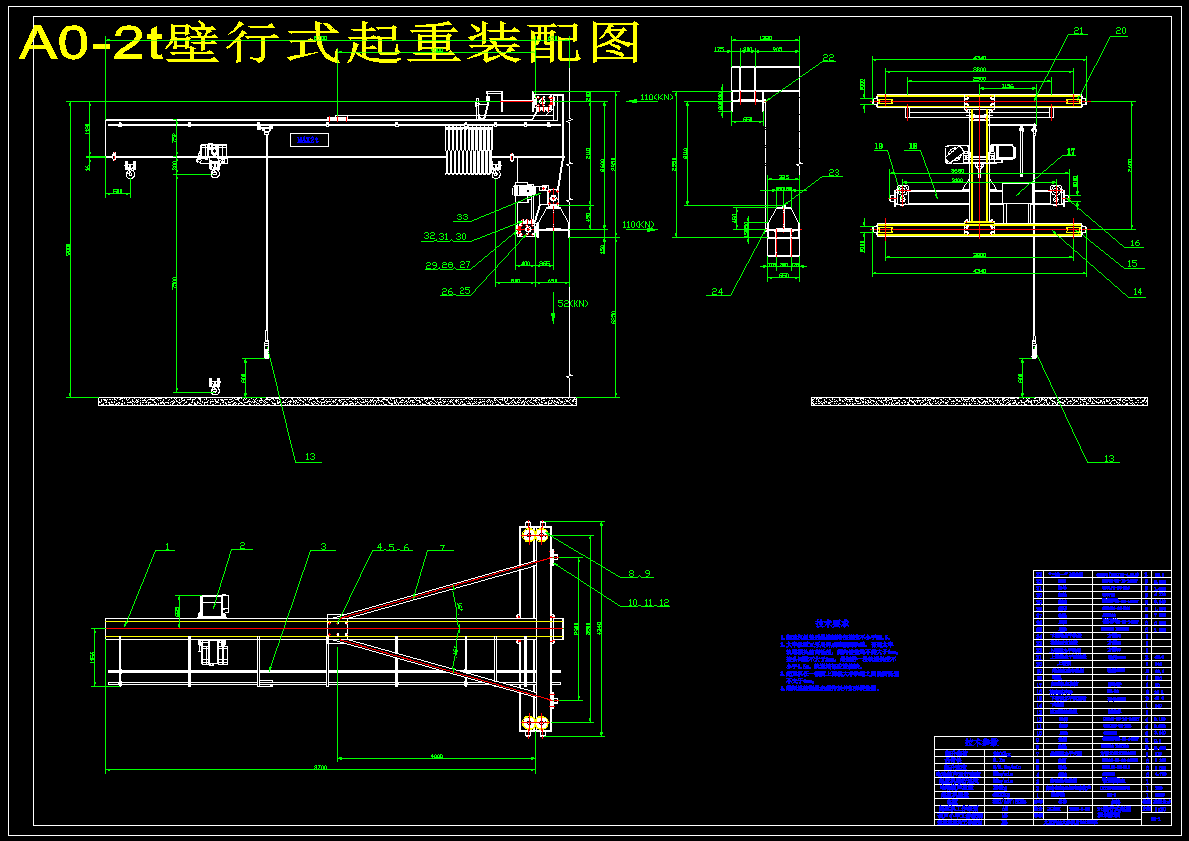This screenshot has height=841, width=1189.
Task: Click the combined callout "4 5 6"
Action: click(x=394, y=547)
